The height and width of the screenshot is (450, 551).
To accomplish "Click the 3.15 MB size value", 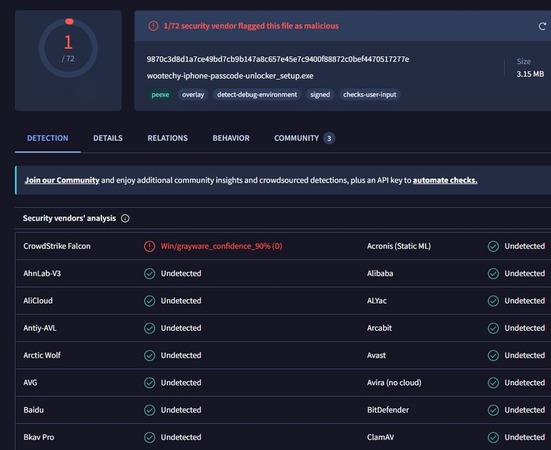I will point(530,74).
